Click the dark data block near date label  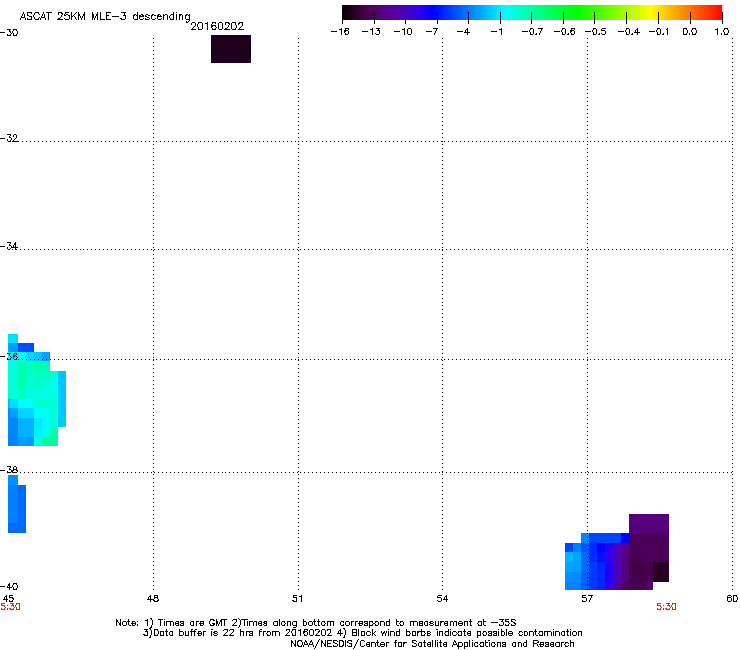pyautogui.click(x=231, y=49)
